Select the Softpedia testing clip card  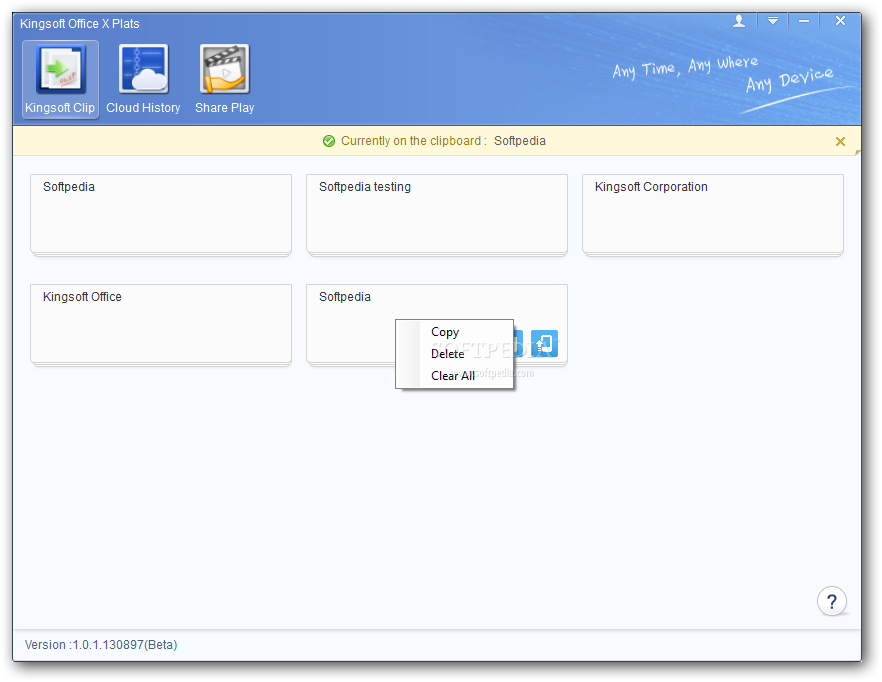(x=436, y=214)
